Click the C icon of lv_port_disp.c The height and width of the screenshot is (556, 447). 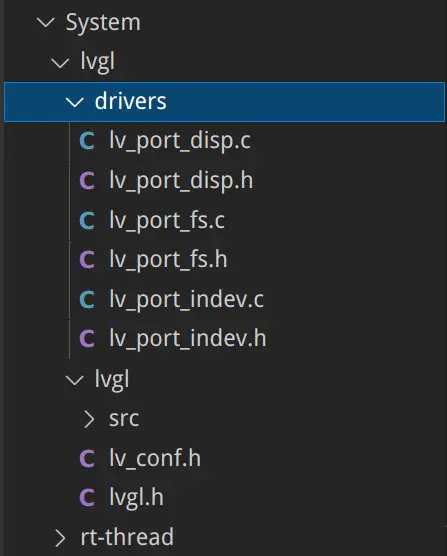coord(87,141)
